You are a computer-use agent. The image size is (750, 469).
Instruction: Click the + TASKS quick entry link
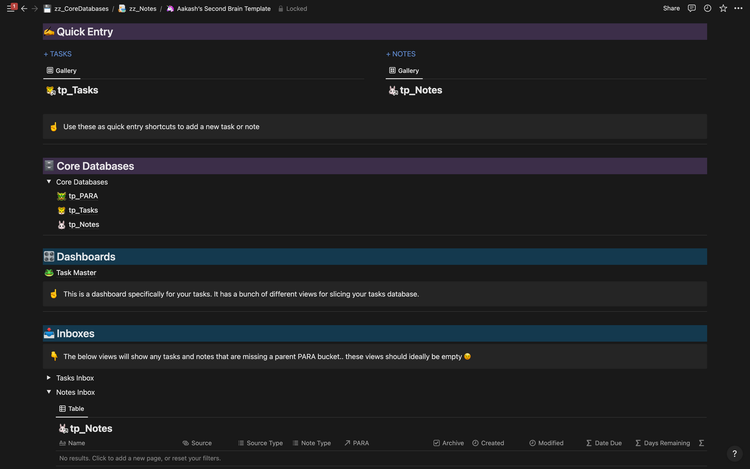click(58, 54)
